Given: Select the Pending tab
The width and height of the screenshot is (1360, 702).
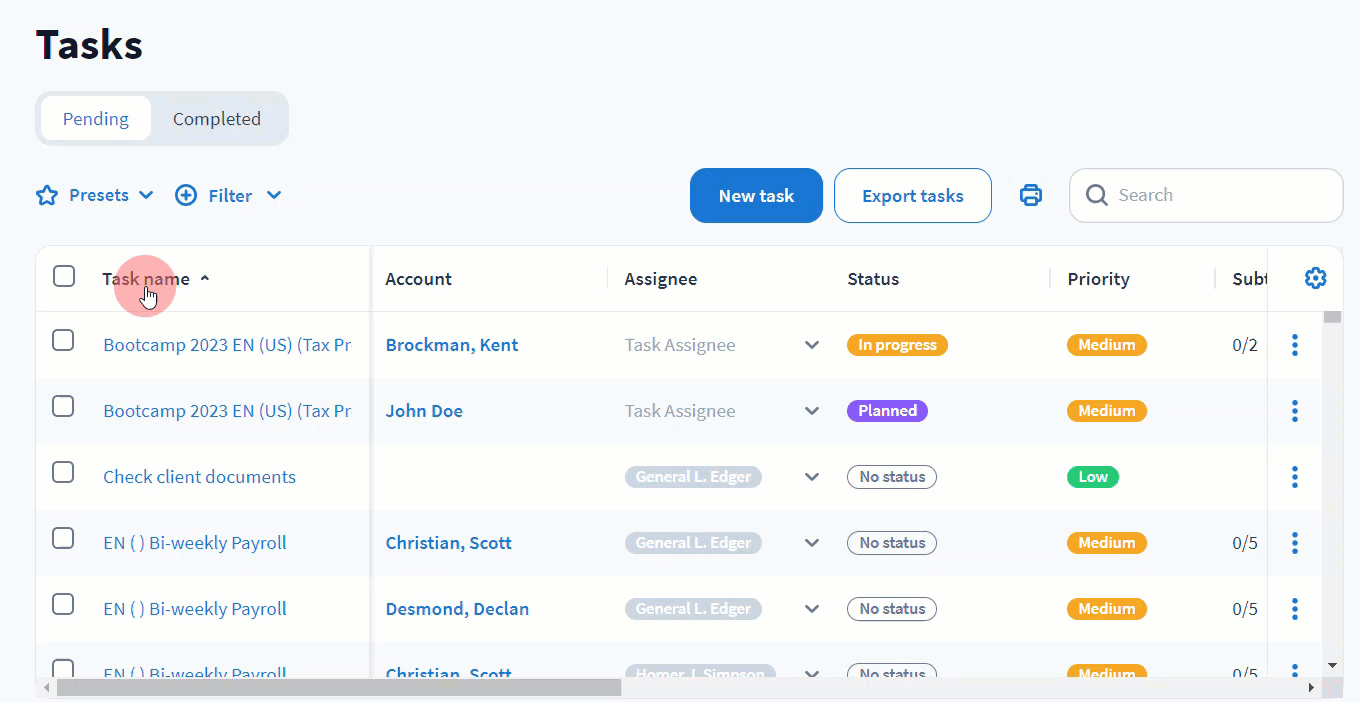Looking at the screenshot, I should pos(96,119).
